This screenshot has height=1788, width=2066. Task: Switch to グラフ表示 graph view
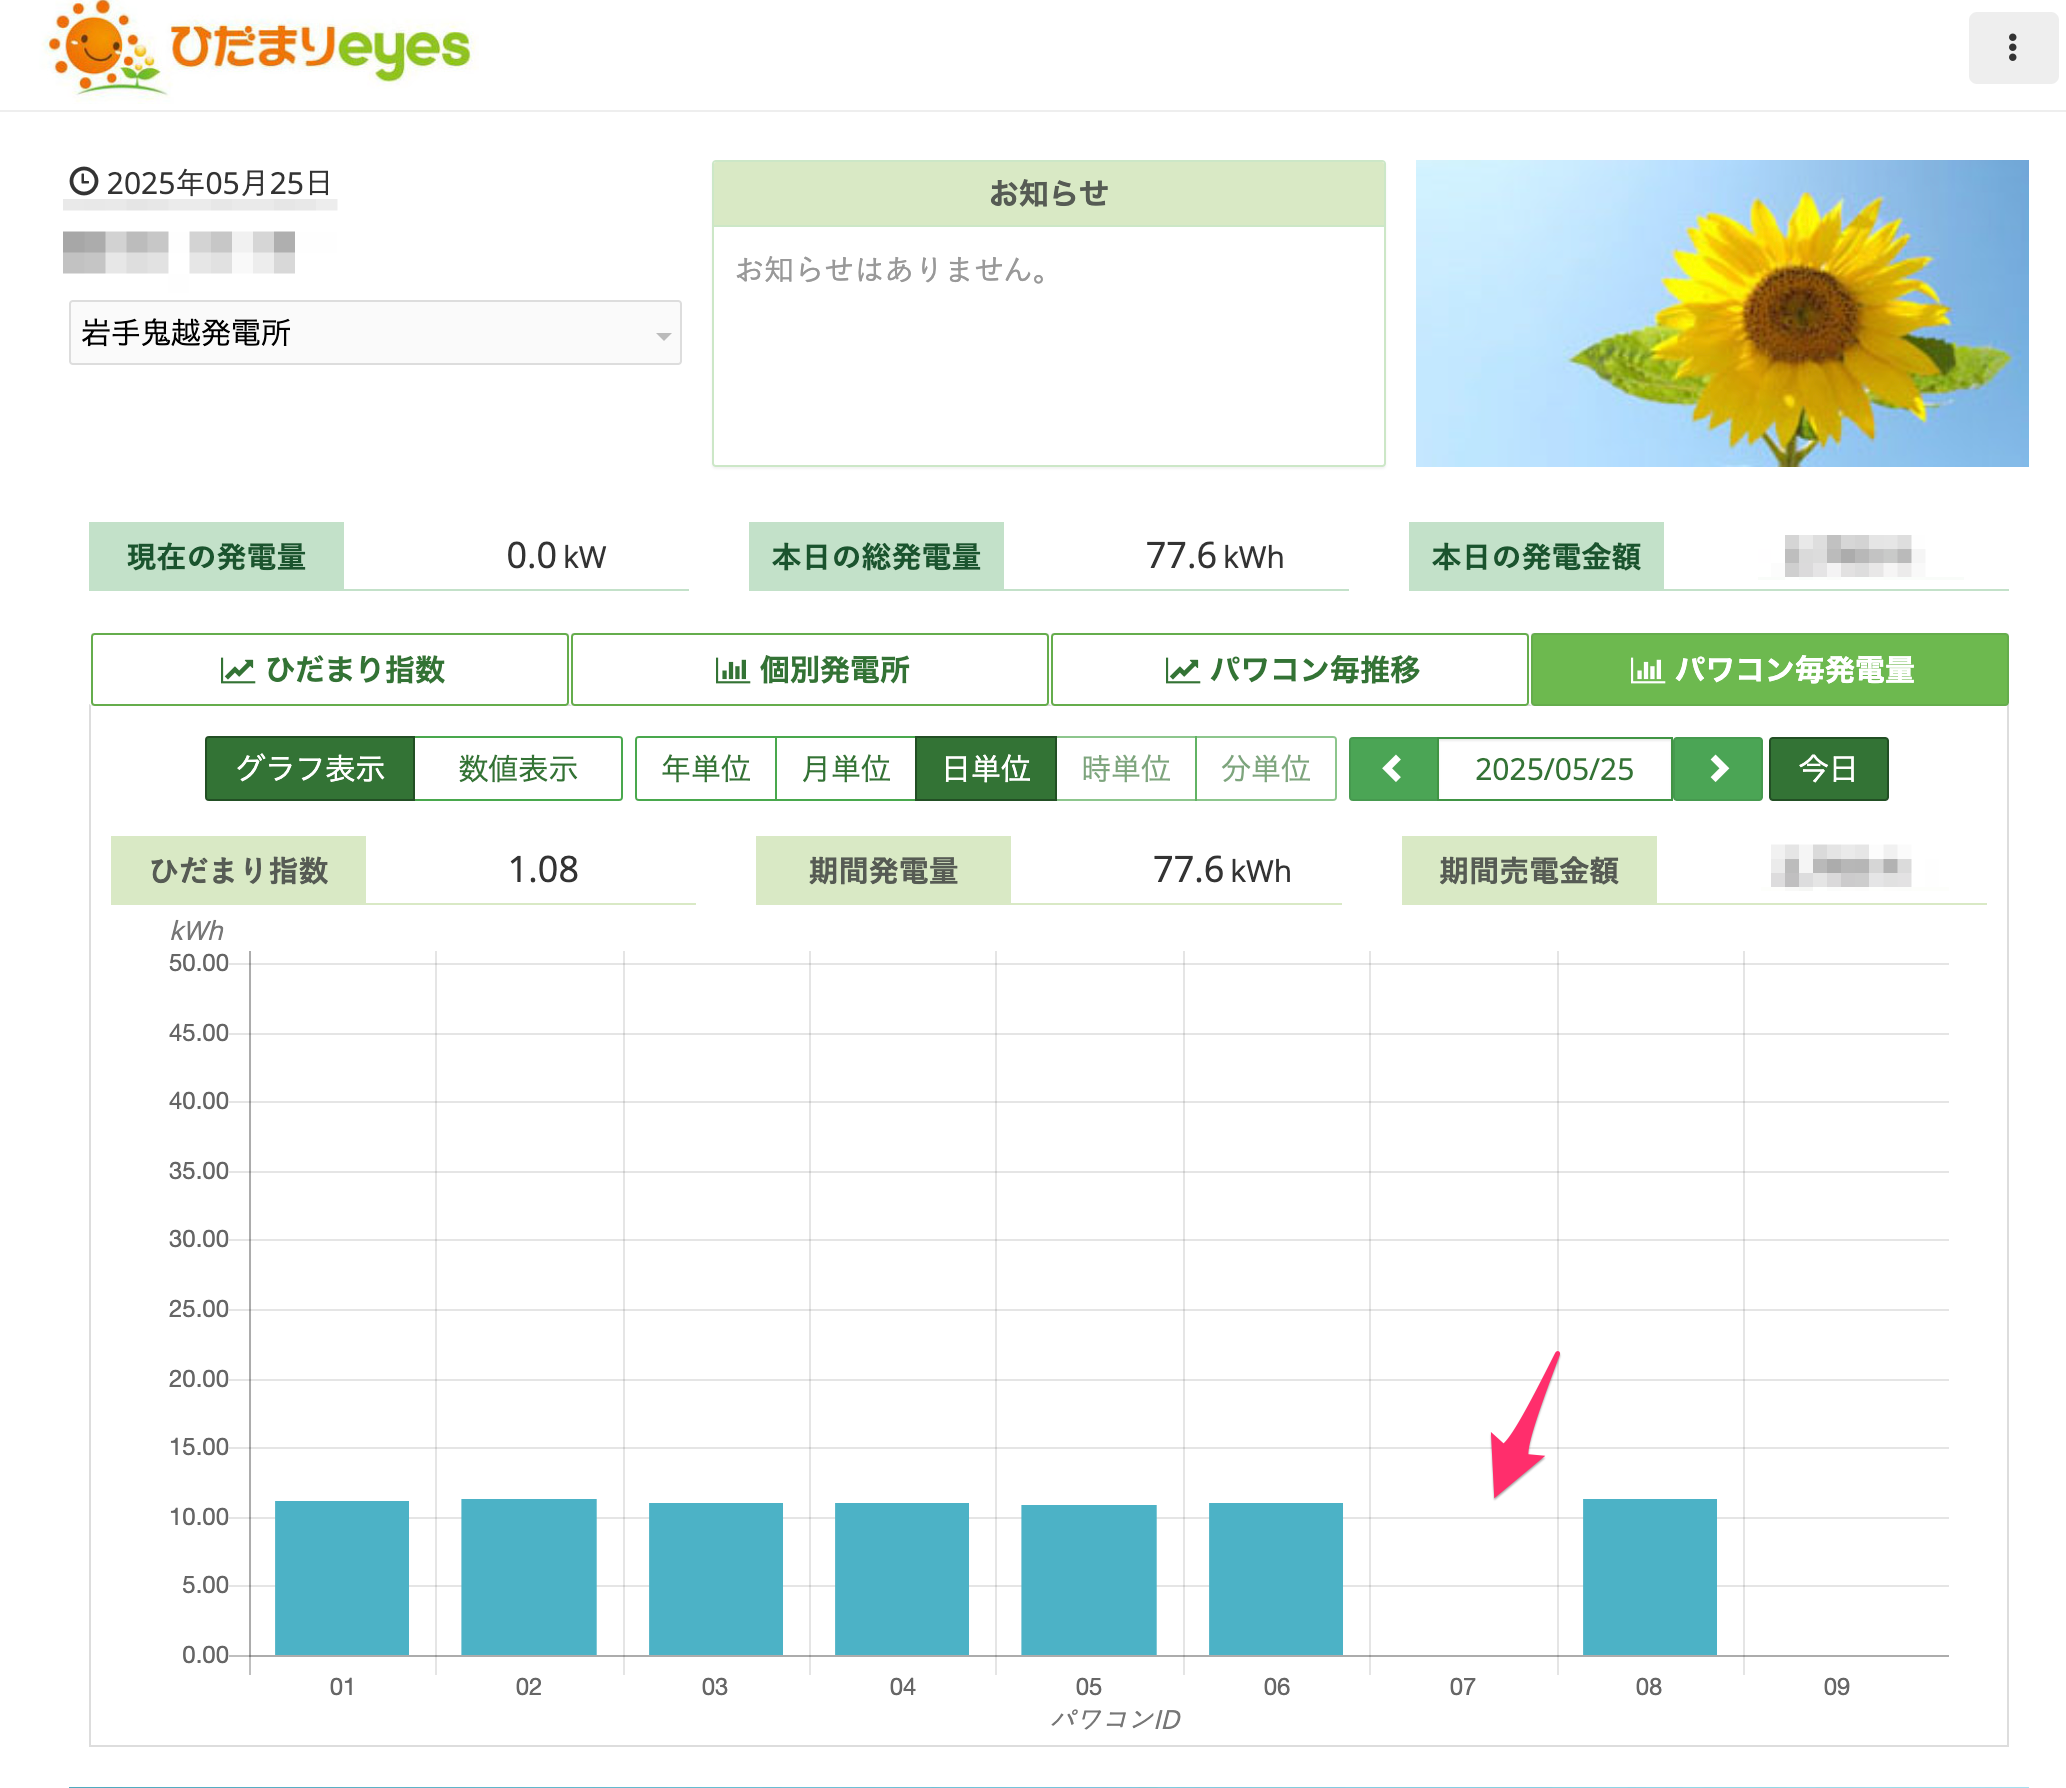310,768
